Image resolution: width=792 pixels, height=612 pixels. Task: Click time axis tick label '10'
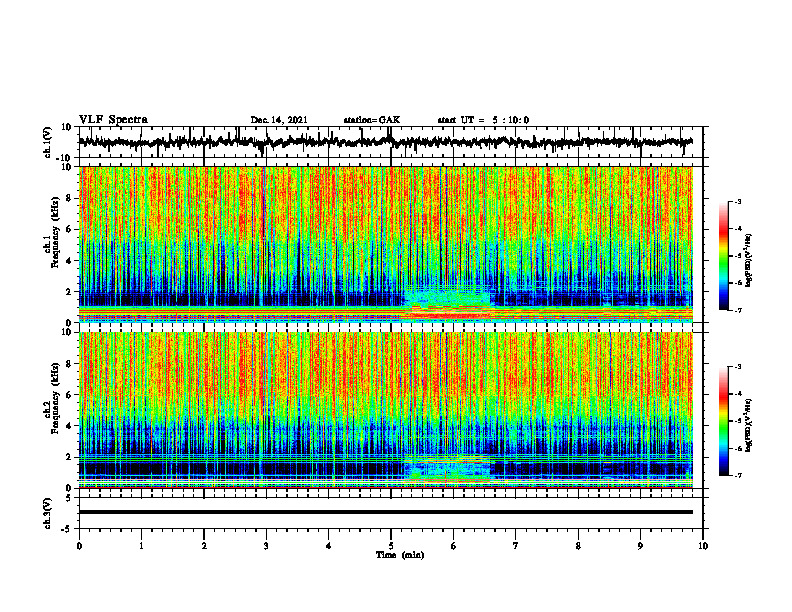tap(703, 546)
